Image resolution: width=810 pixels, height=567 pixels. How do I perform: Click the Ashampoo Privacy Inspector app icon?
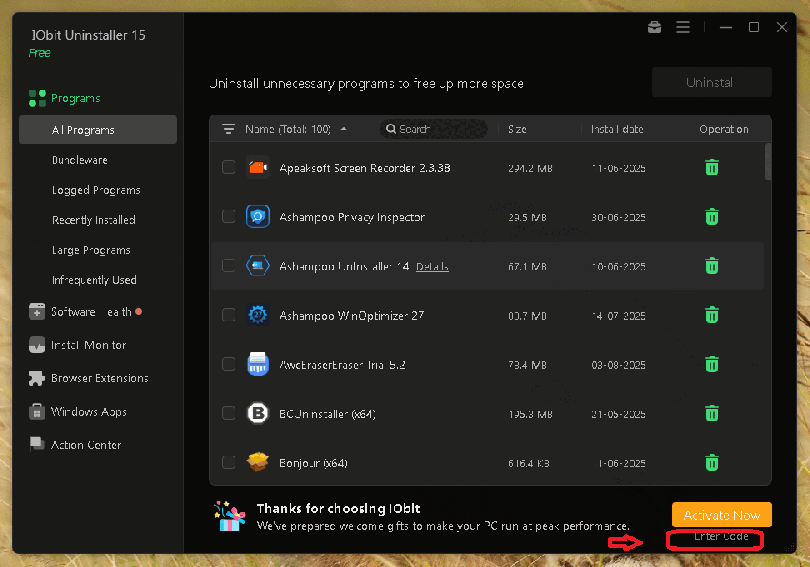(x=258, y=216)
